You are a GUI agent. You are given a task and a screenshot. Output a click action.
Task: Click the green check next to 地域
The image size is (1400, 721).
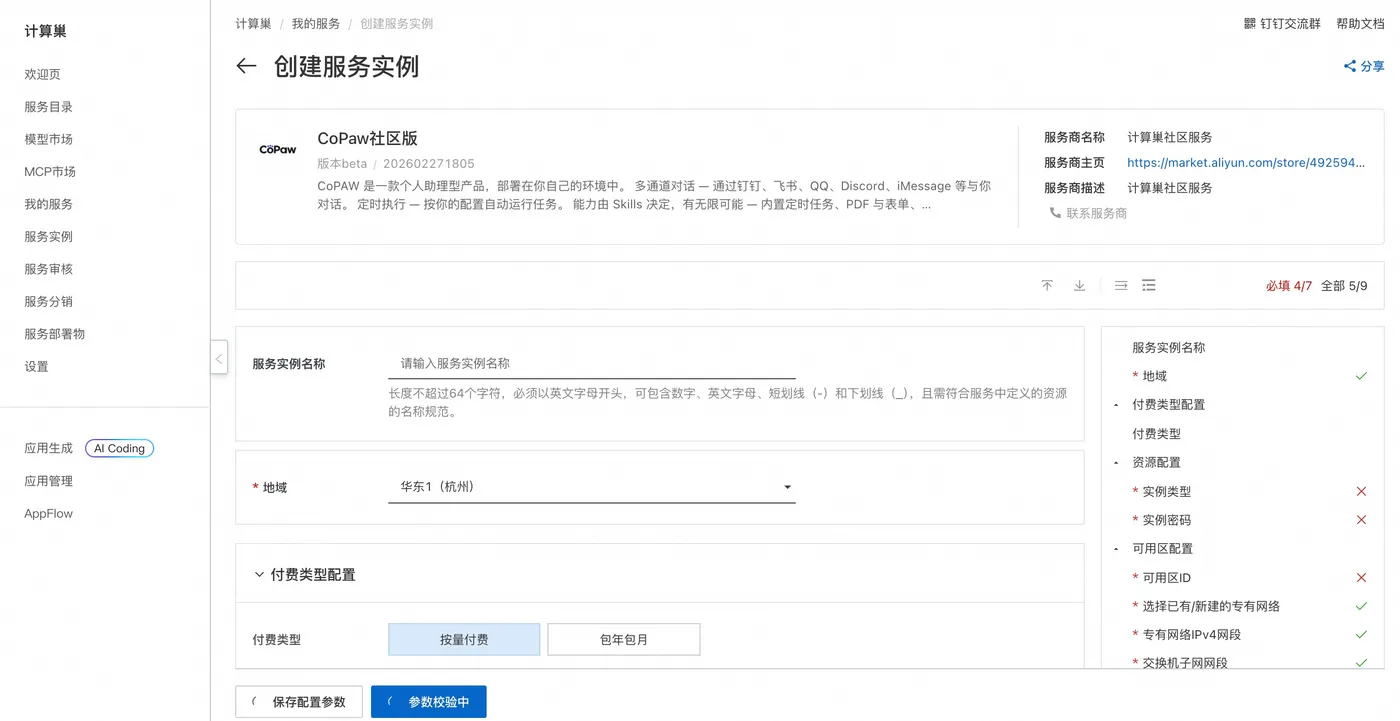tap(1361, 376)
